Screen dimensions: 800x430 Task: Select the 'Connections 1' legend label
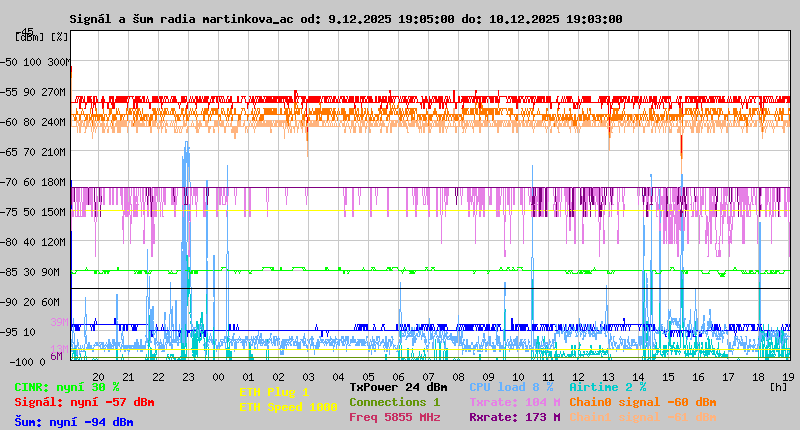tap(394, 402)
